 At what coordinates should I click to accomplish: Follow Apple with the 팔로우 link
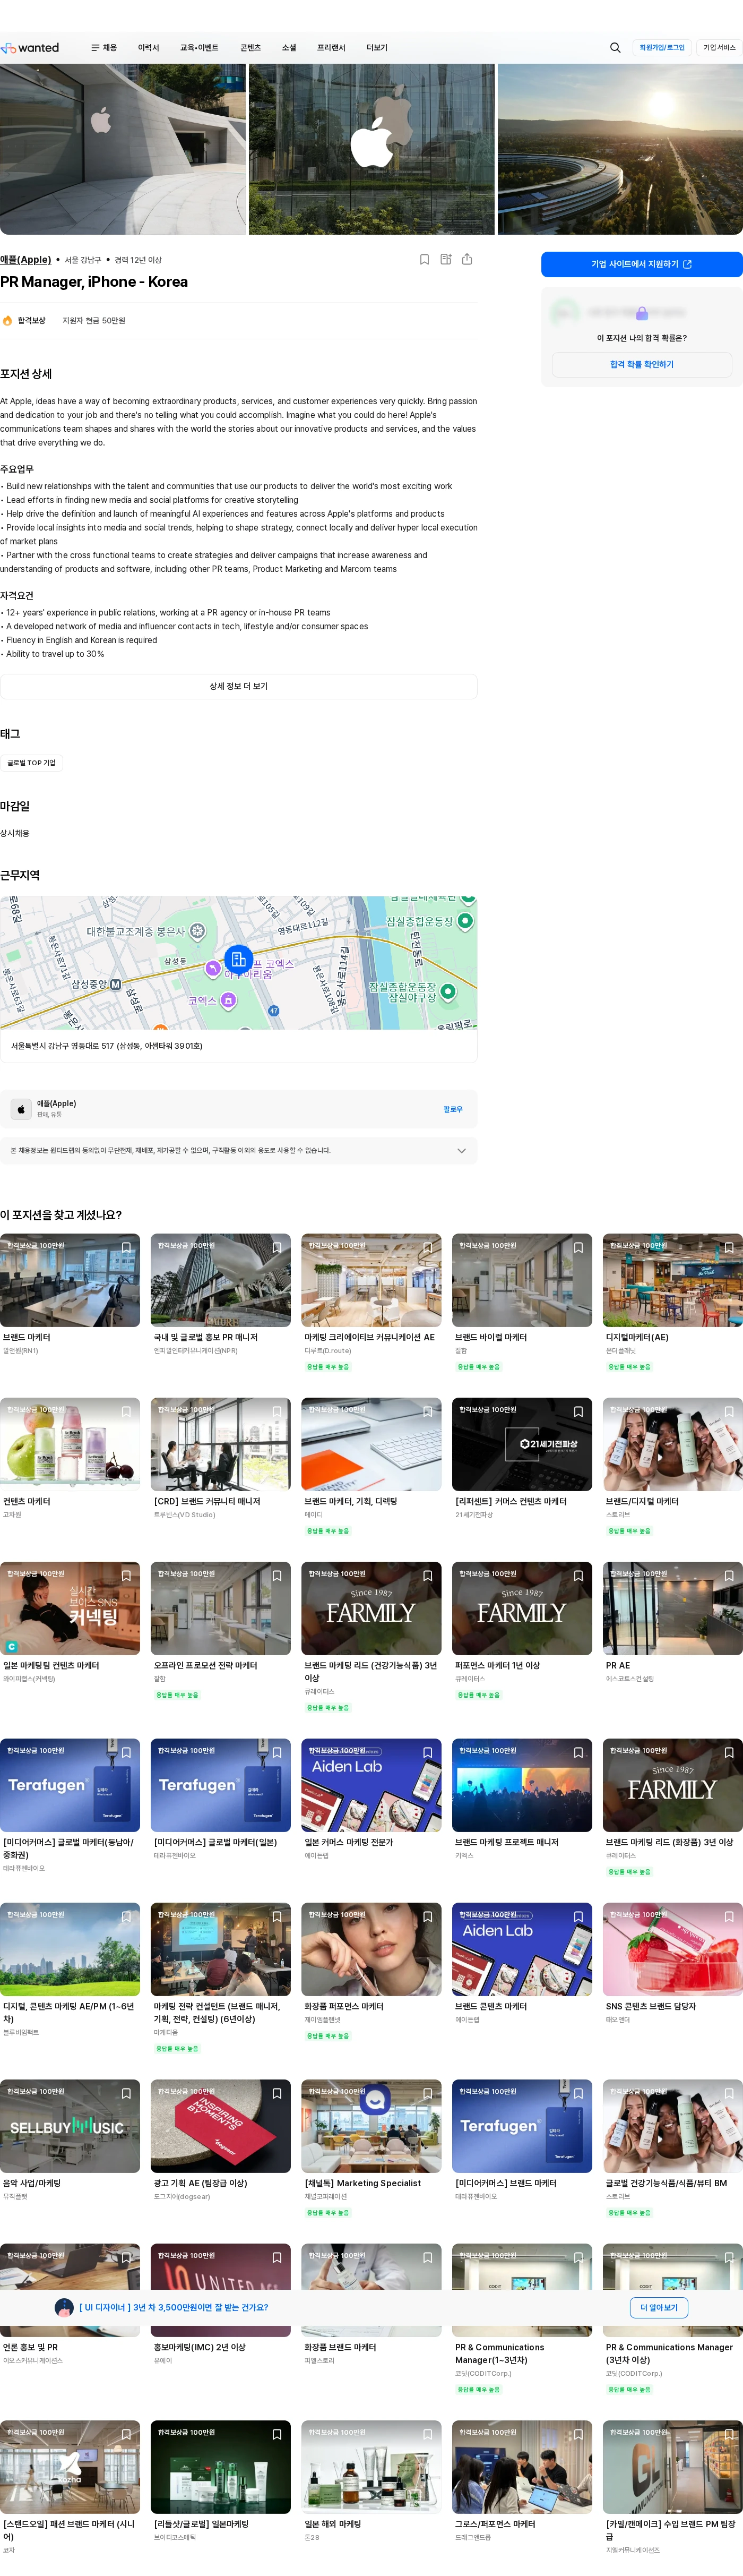pos(453,1109)
